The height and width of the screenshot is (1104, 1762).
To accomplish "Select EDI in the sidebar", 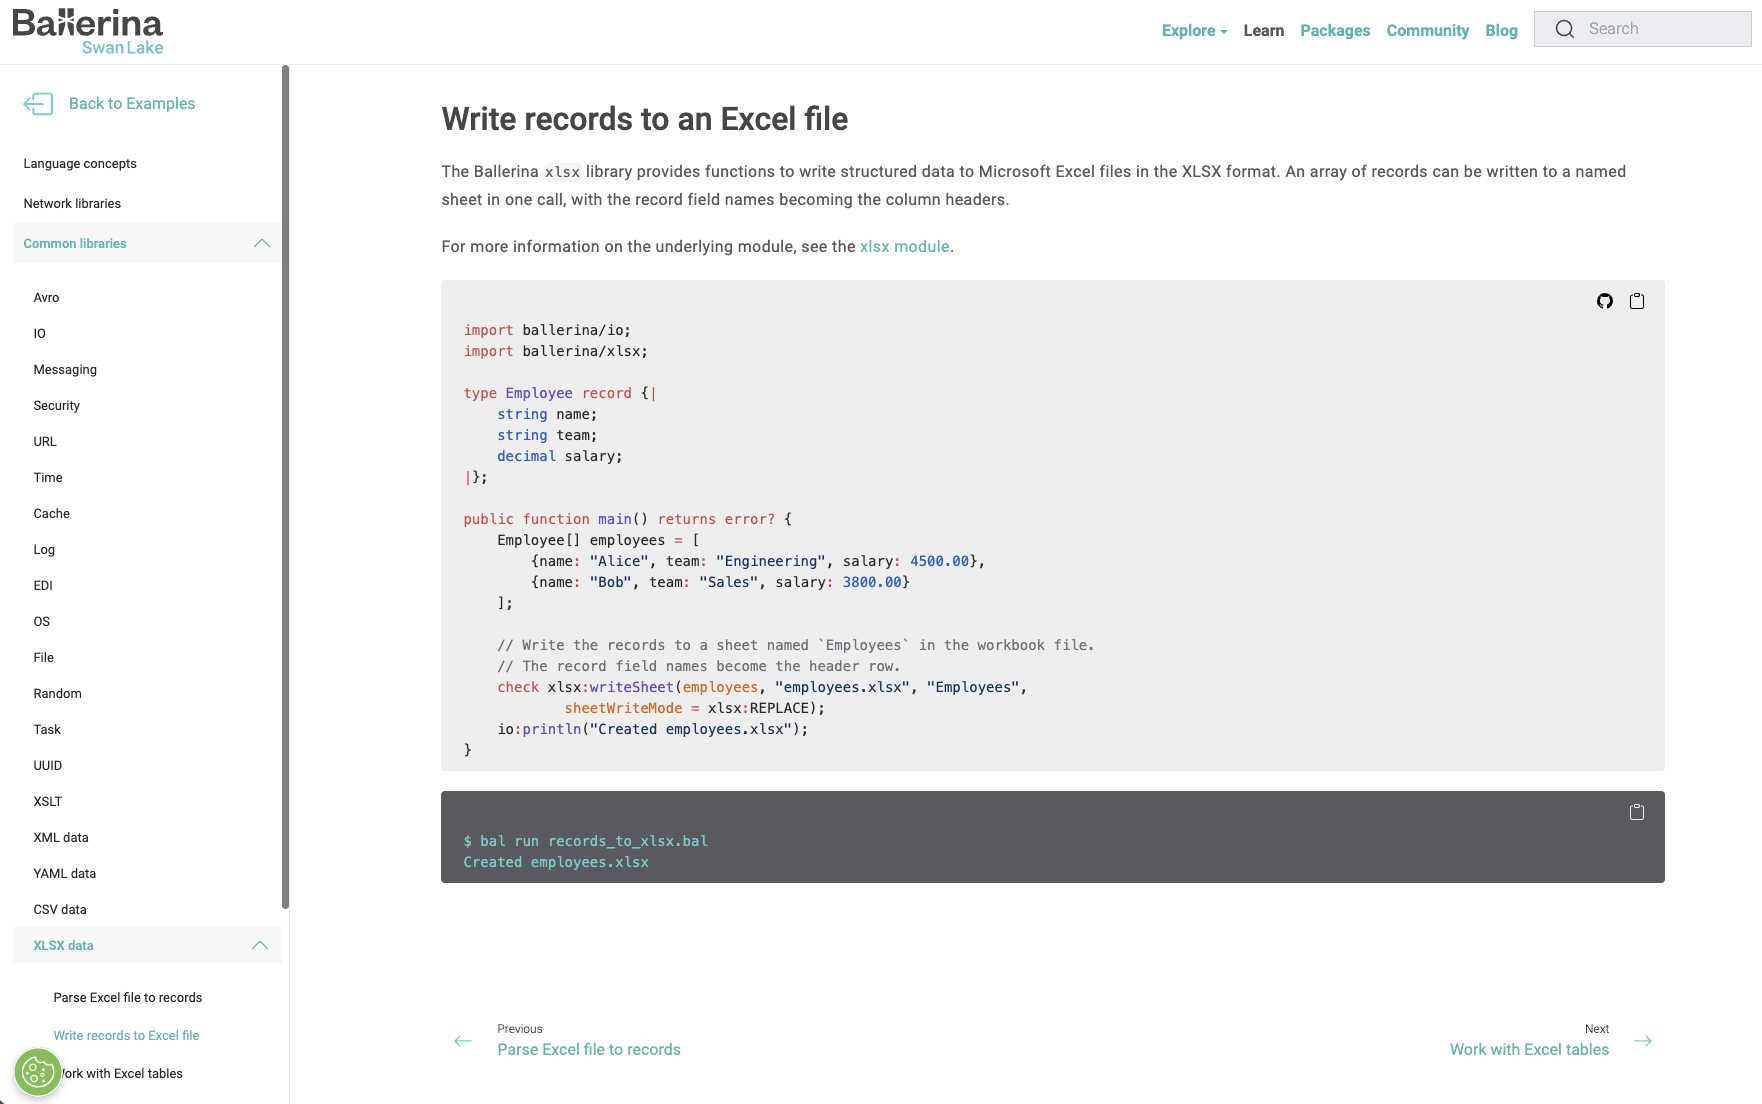I will pos(43,585).
